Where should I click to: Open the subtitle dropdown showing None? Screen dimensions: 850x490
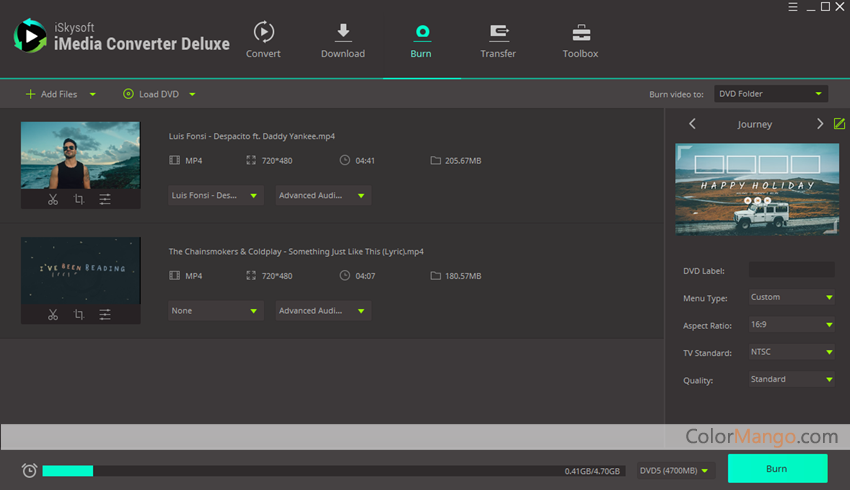point(216,311)
